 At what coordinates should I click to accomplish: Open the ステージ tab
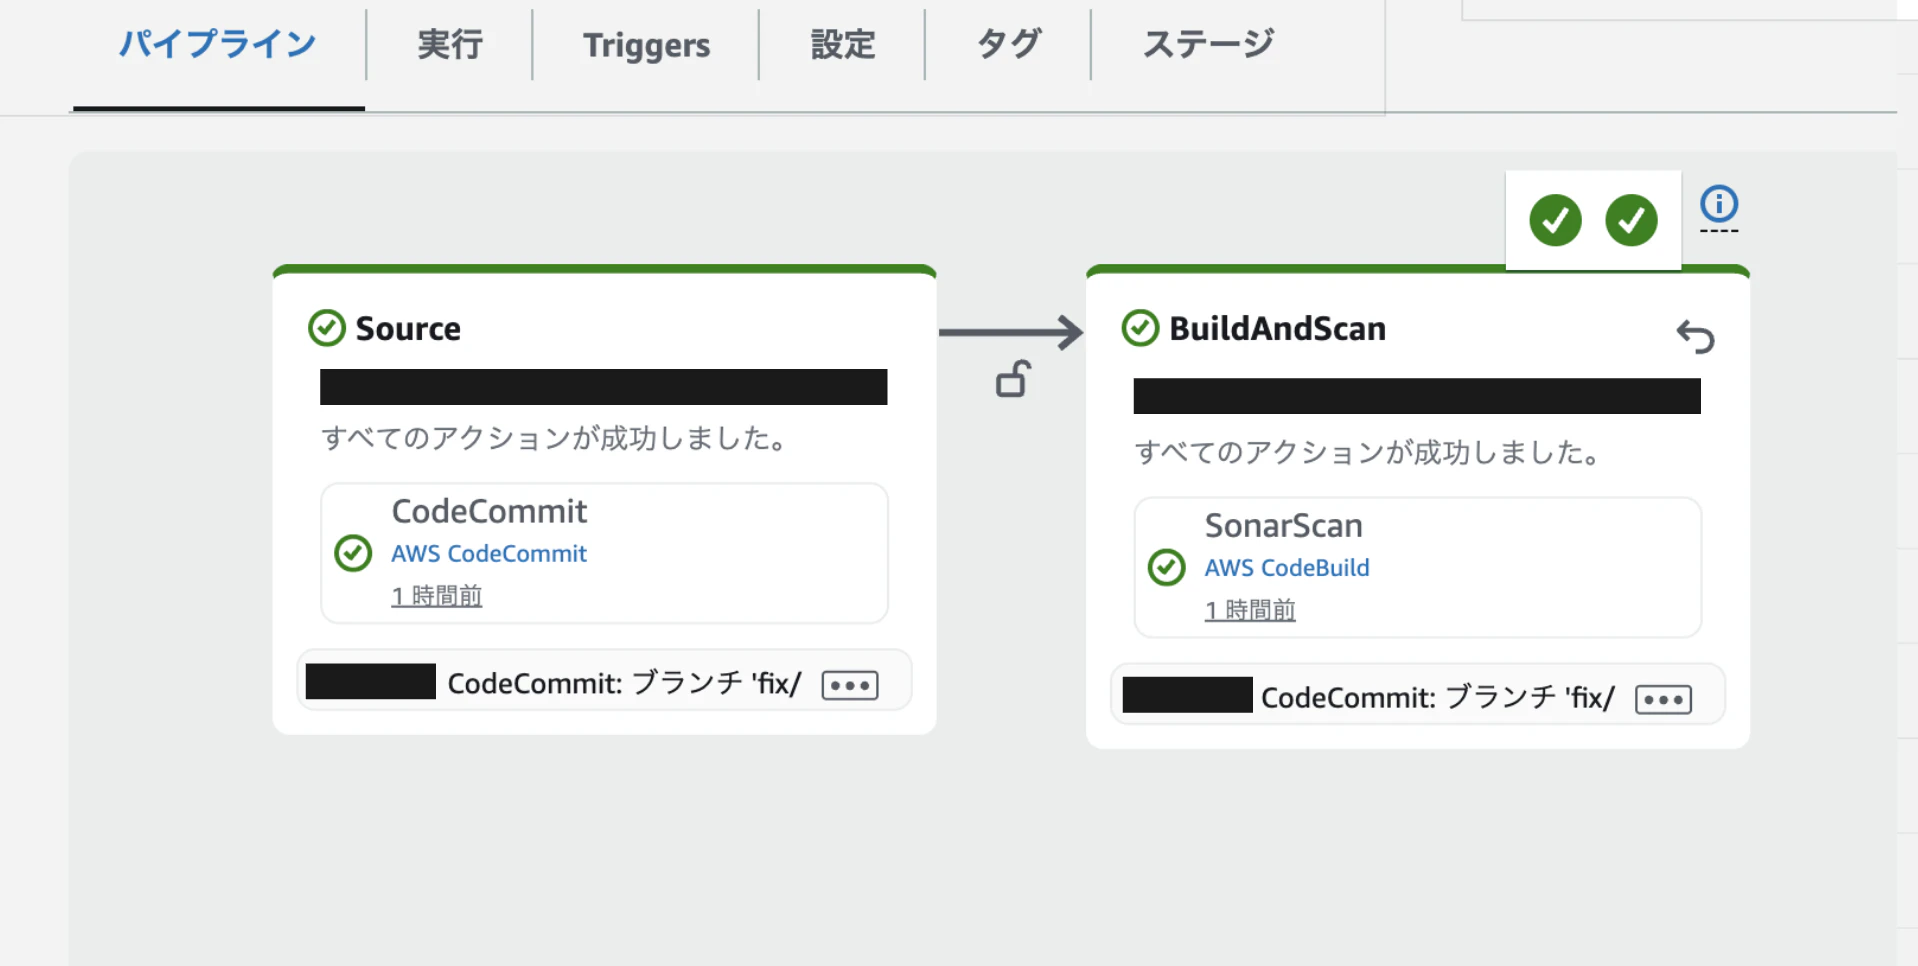coord(1208,44)
